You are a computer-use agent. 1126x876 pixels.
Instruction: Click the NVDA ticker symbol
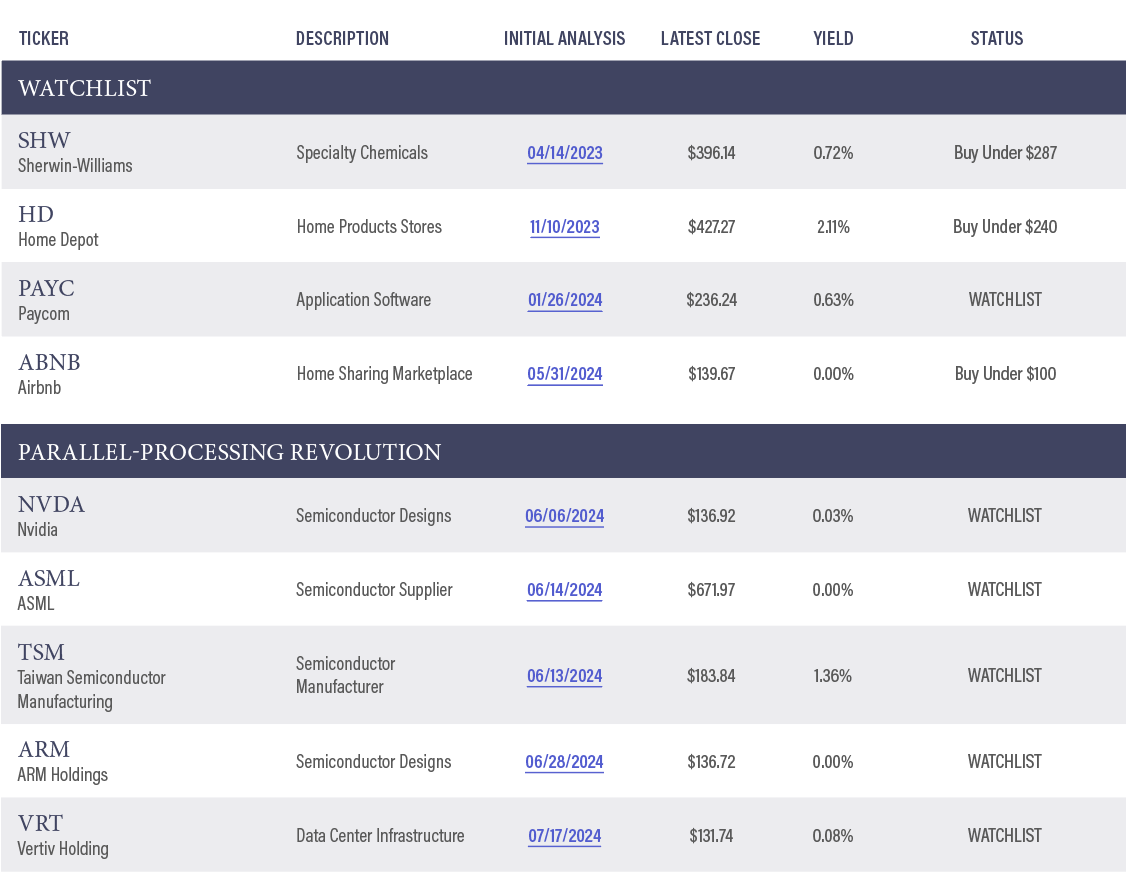(x=51, y=504)
